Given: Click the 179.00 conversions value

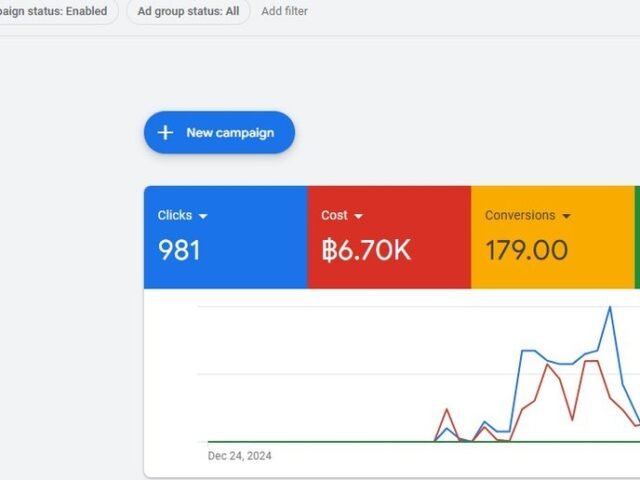Looking at the screenshot, I should click(x=526, y=250).
